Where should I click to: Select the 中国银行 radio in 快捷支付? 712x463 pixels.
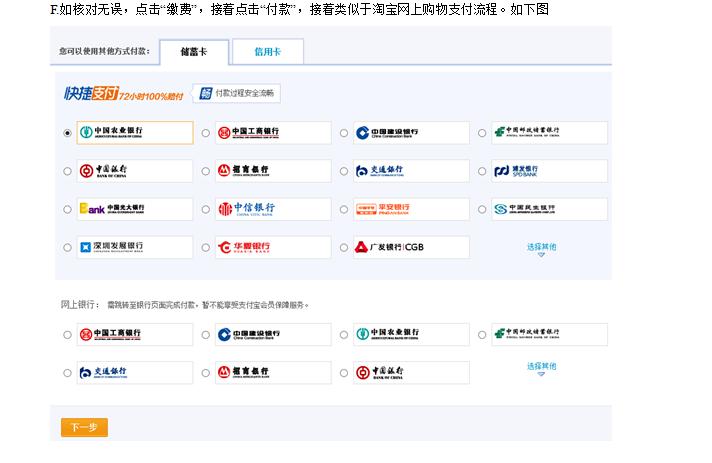67,171
